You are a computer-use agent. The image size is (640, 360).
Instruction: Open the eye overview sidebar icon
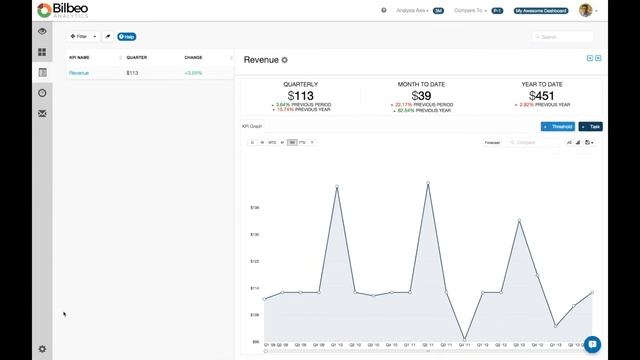click(x=42, y=31)
